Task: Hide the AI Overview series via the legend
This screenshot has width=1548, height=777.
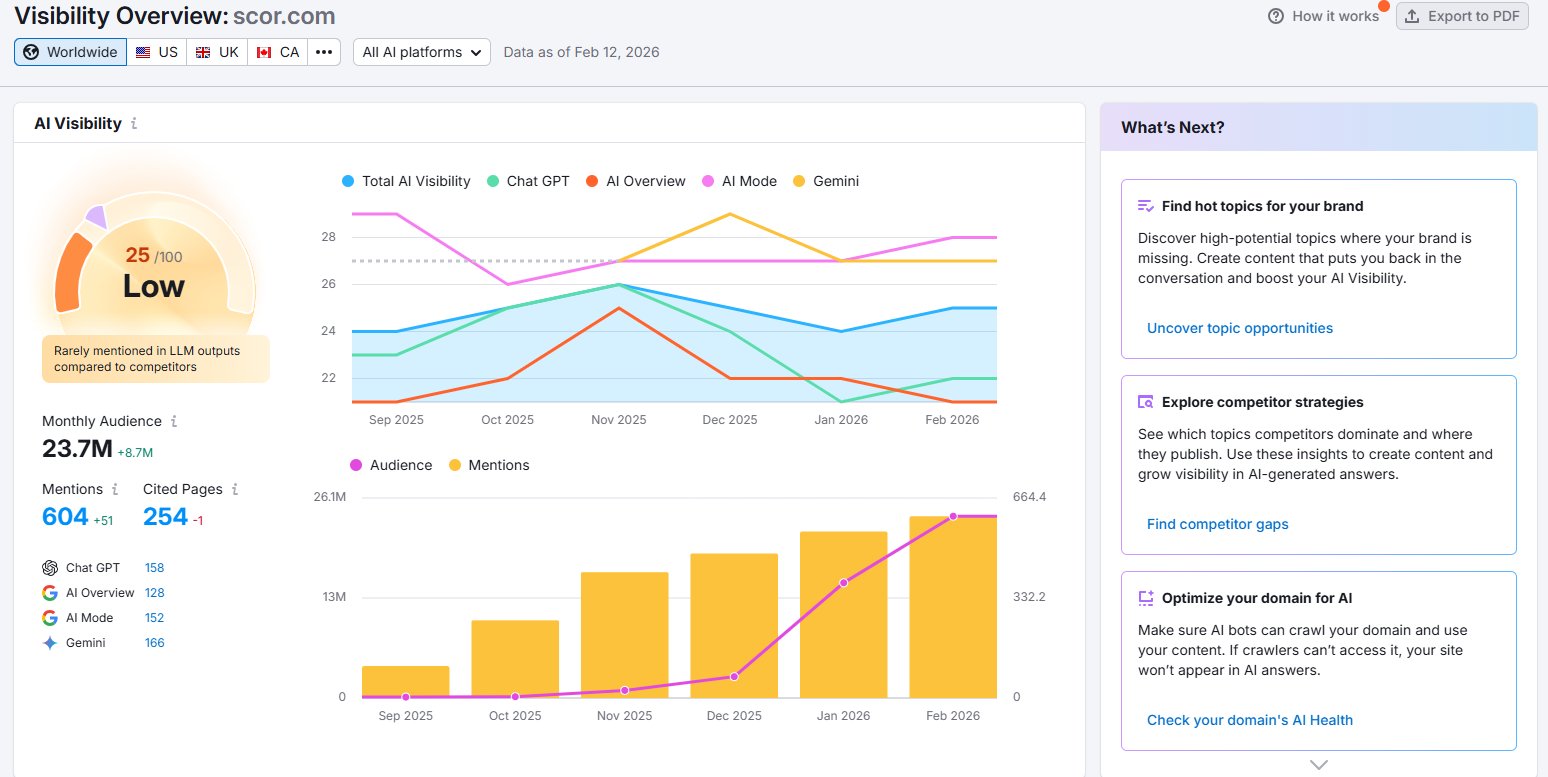Action: (636, 181)
